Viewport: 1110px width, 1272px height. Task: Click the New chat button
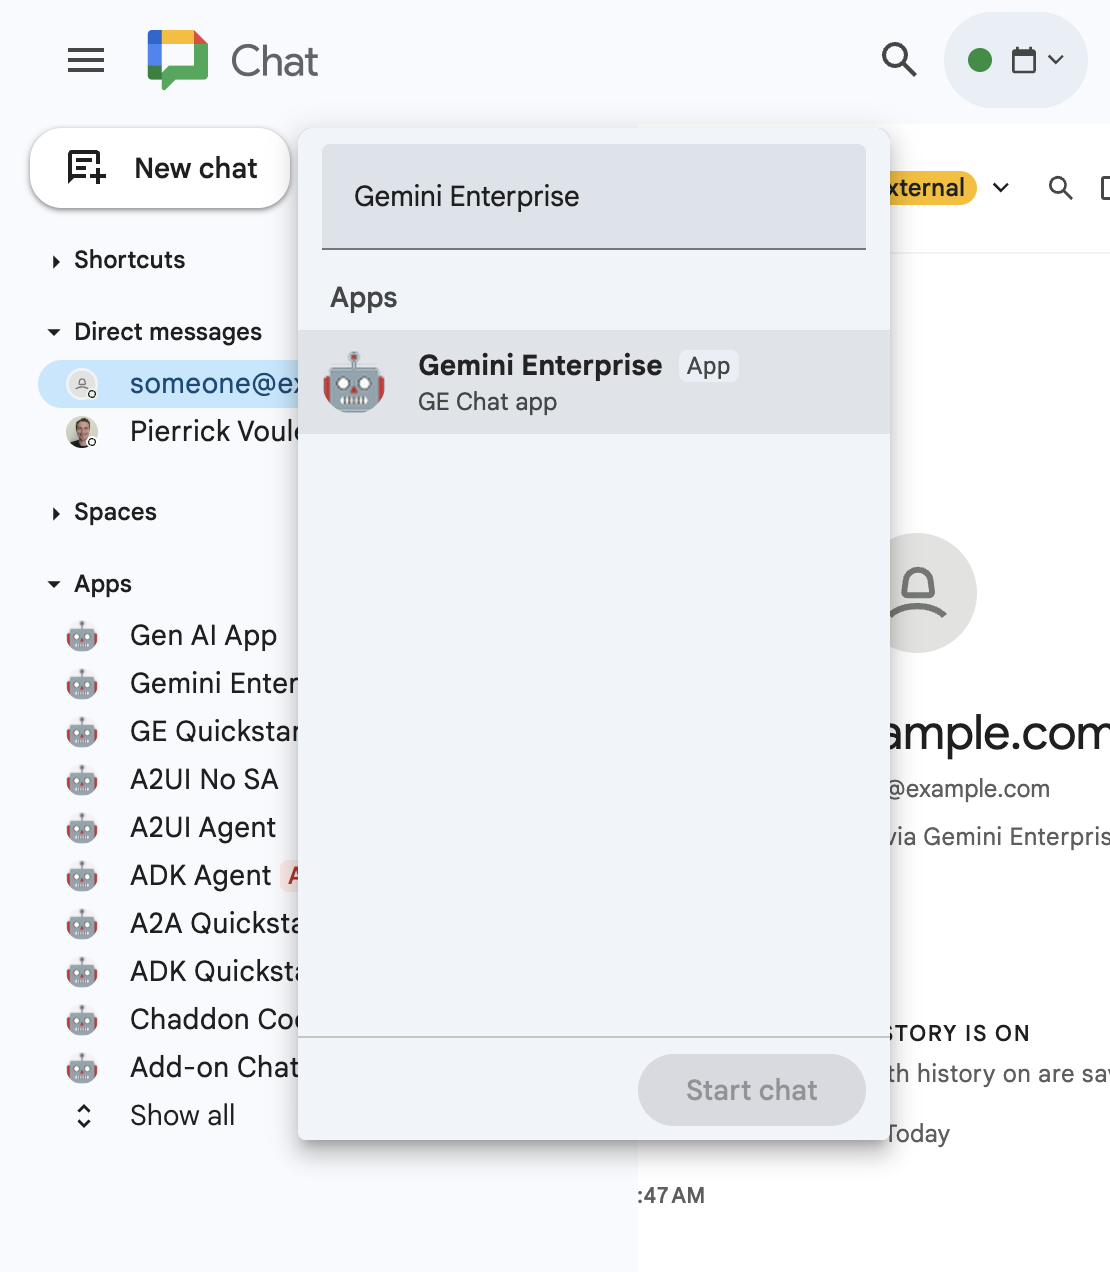coord(160,168)
